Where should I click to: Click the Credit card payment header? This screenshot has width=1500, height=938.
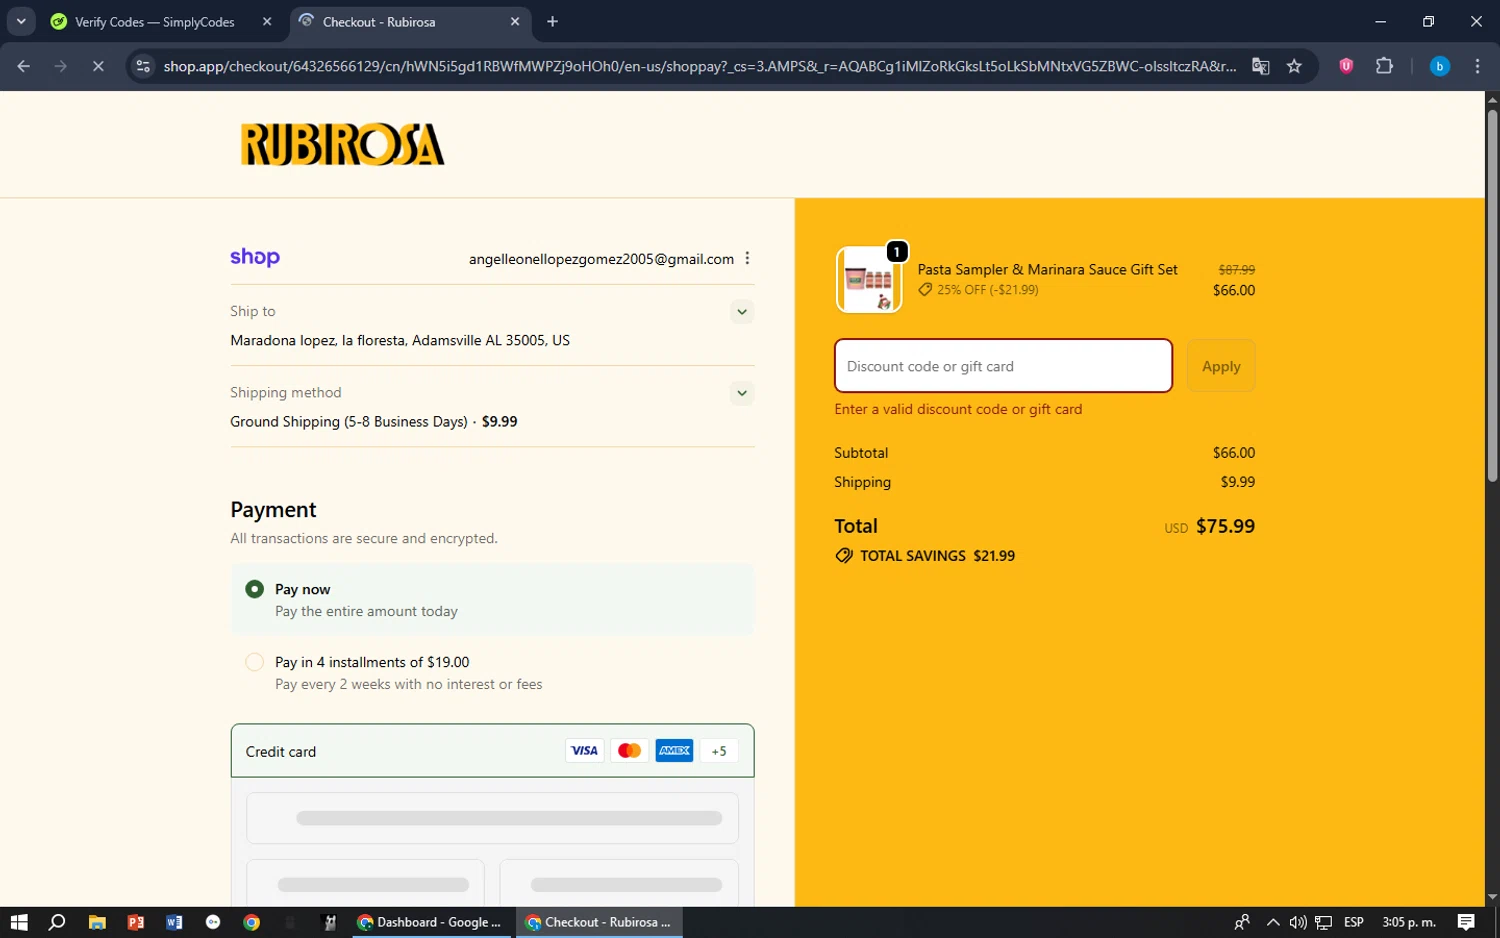(492, 751)
